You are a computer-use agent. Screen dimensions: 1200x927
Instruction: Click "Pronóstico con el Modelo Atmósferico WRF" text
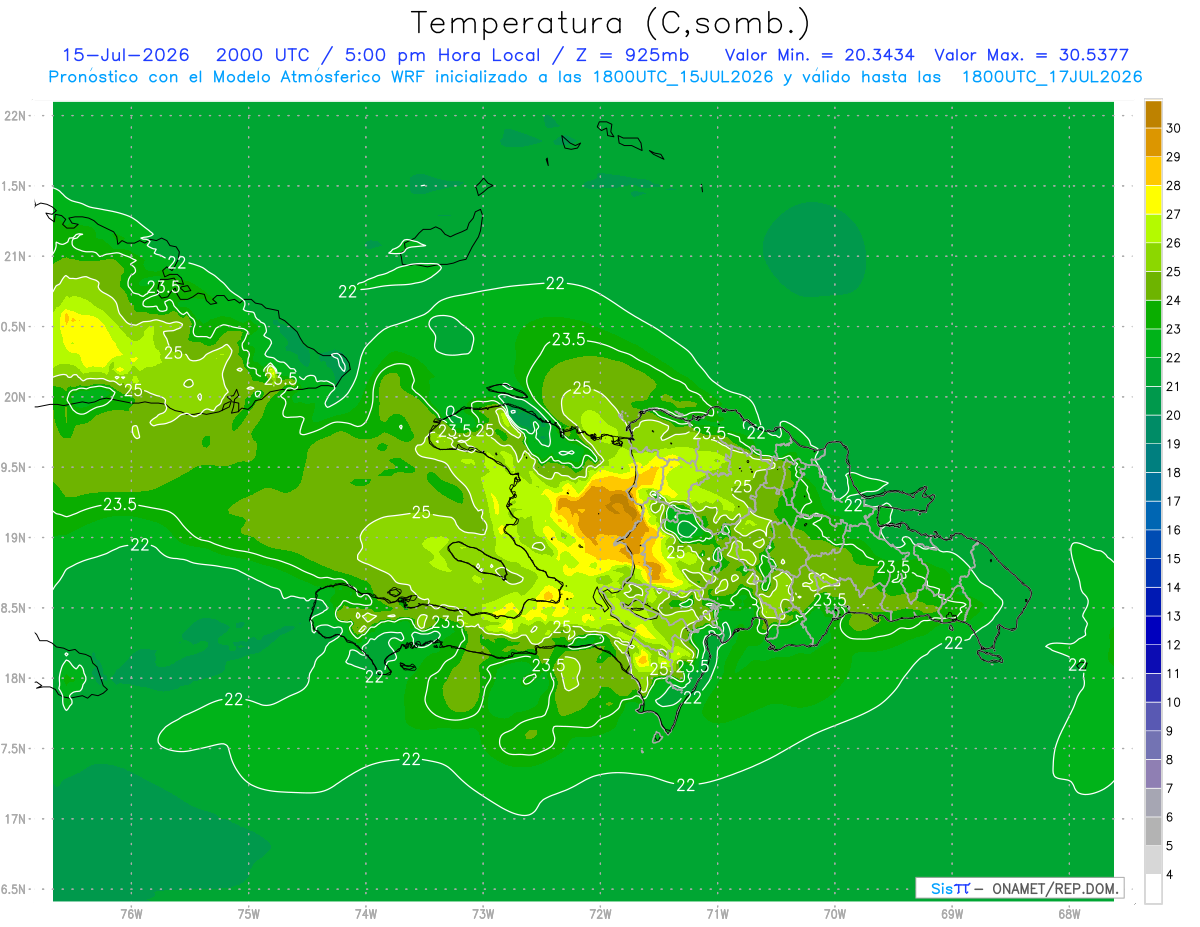tap(239, 76)
